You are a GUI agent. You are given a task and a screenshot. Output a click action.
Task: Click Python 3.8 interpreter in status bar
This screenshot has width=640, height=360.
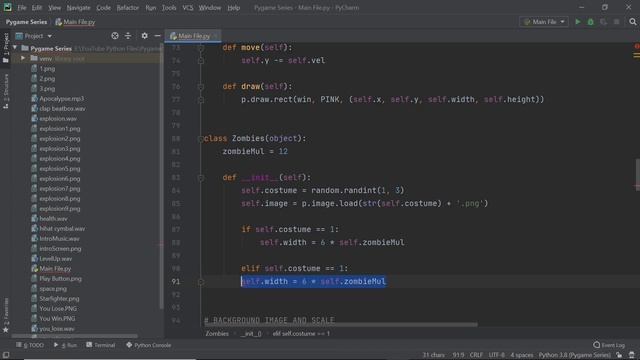click(574, 355)
